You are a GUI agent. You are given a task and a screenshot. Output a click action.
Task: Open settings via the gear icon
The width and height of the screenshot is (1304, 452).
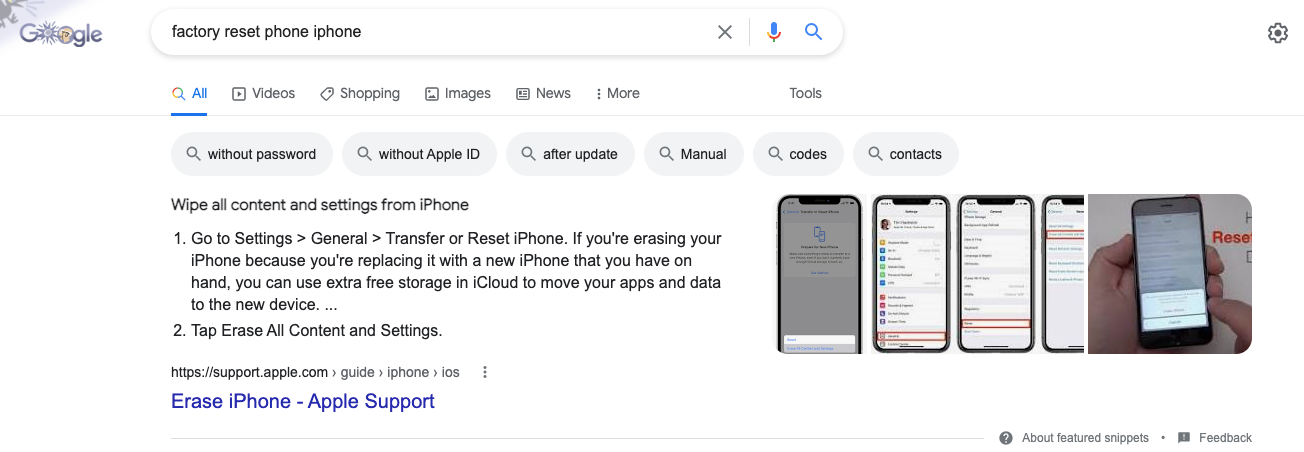pos(1277,33)
